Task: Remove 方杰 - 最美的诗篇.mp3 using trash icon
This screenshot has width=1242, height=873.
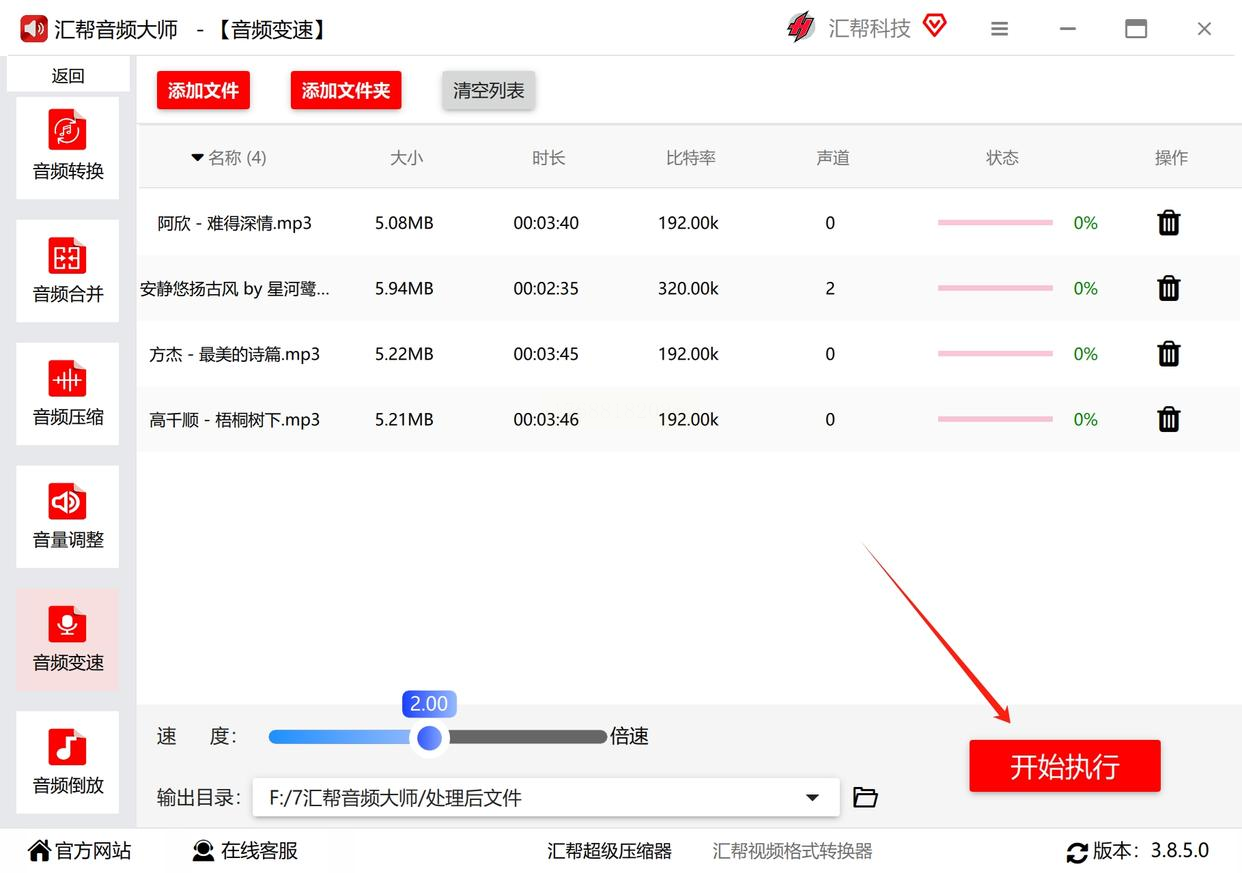Action: tap(1168, 354)
